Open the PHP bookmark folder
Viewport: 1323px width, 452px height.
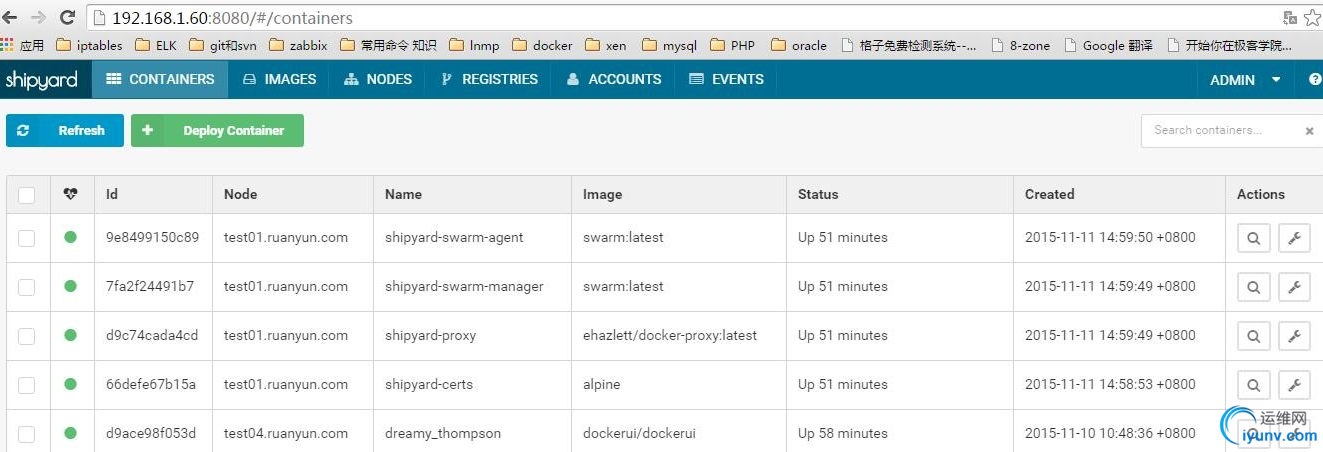732,45
